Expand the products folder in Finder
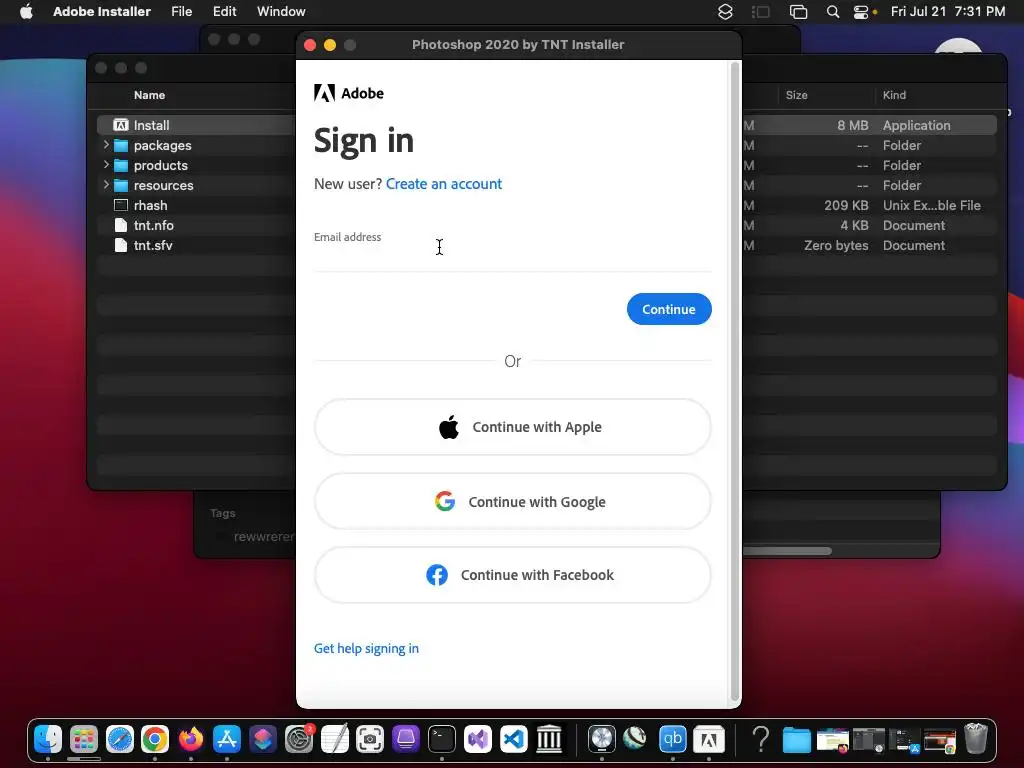Viewport: 1024px width, 768px height. tap(106, 165)
